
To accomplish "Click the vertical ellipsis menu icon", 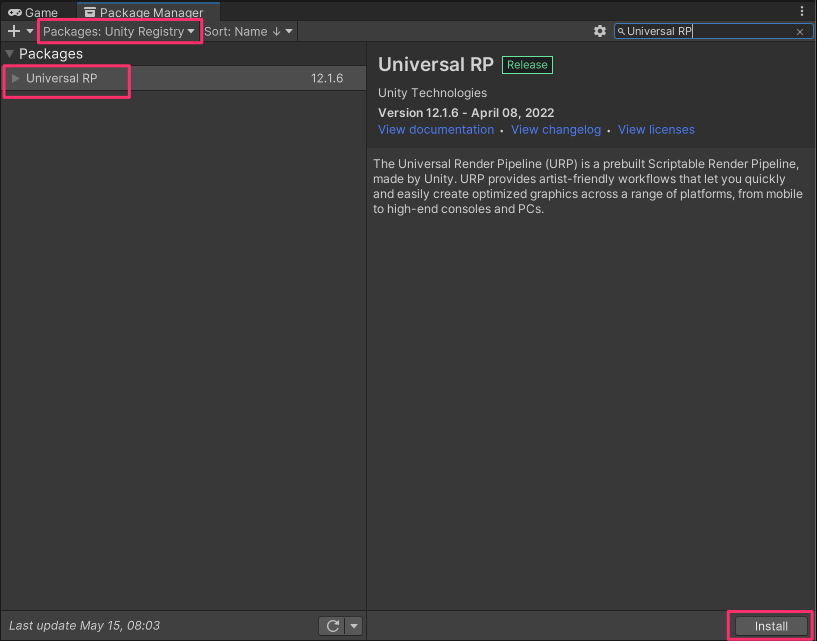I will pos(802,9).
